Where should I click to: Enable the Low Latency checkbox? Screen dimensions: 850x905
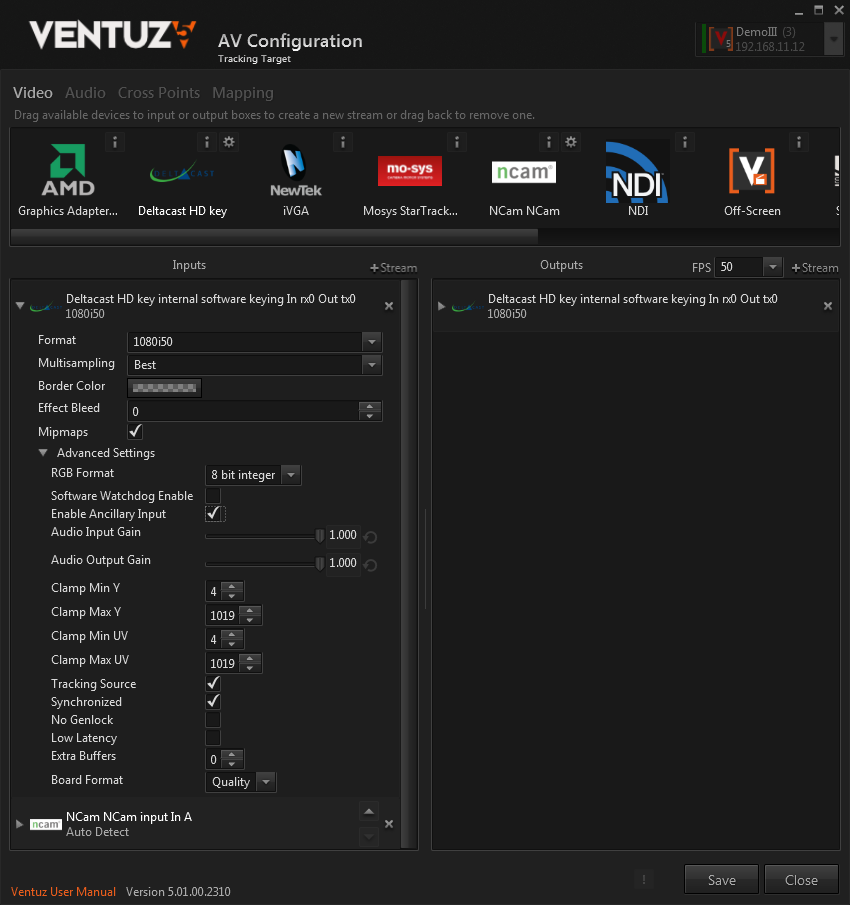[213, 738]
